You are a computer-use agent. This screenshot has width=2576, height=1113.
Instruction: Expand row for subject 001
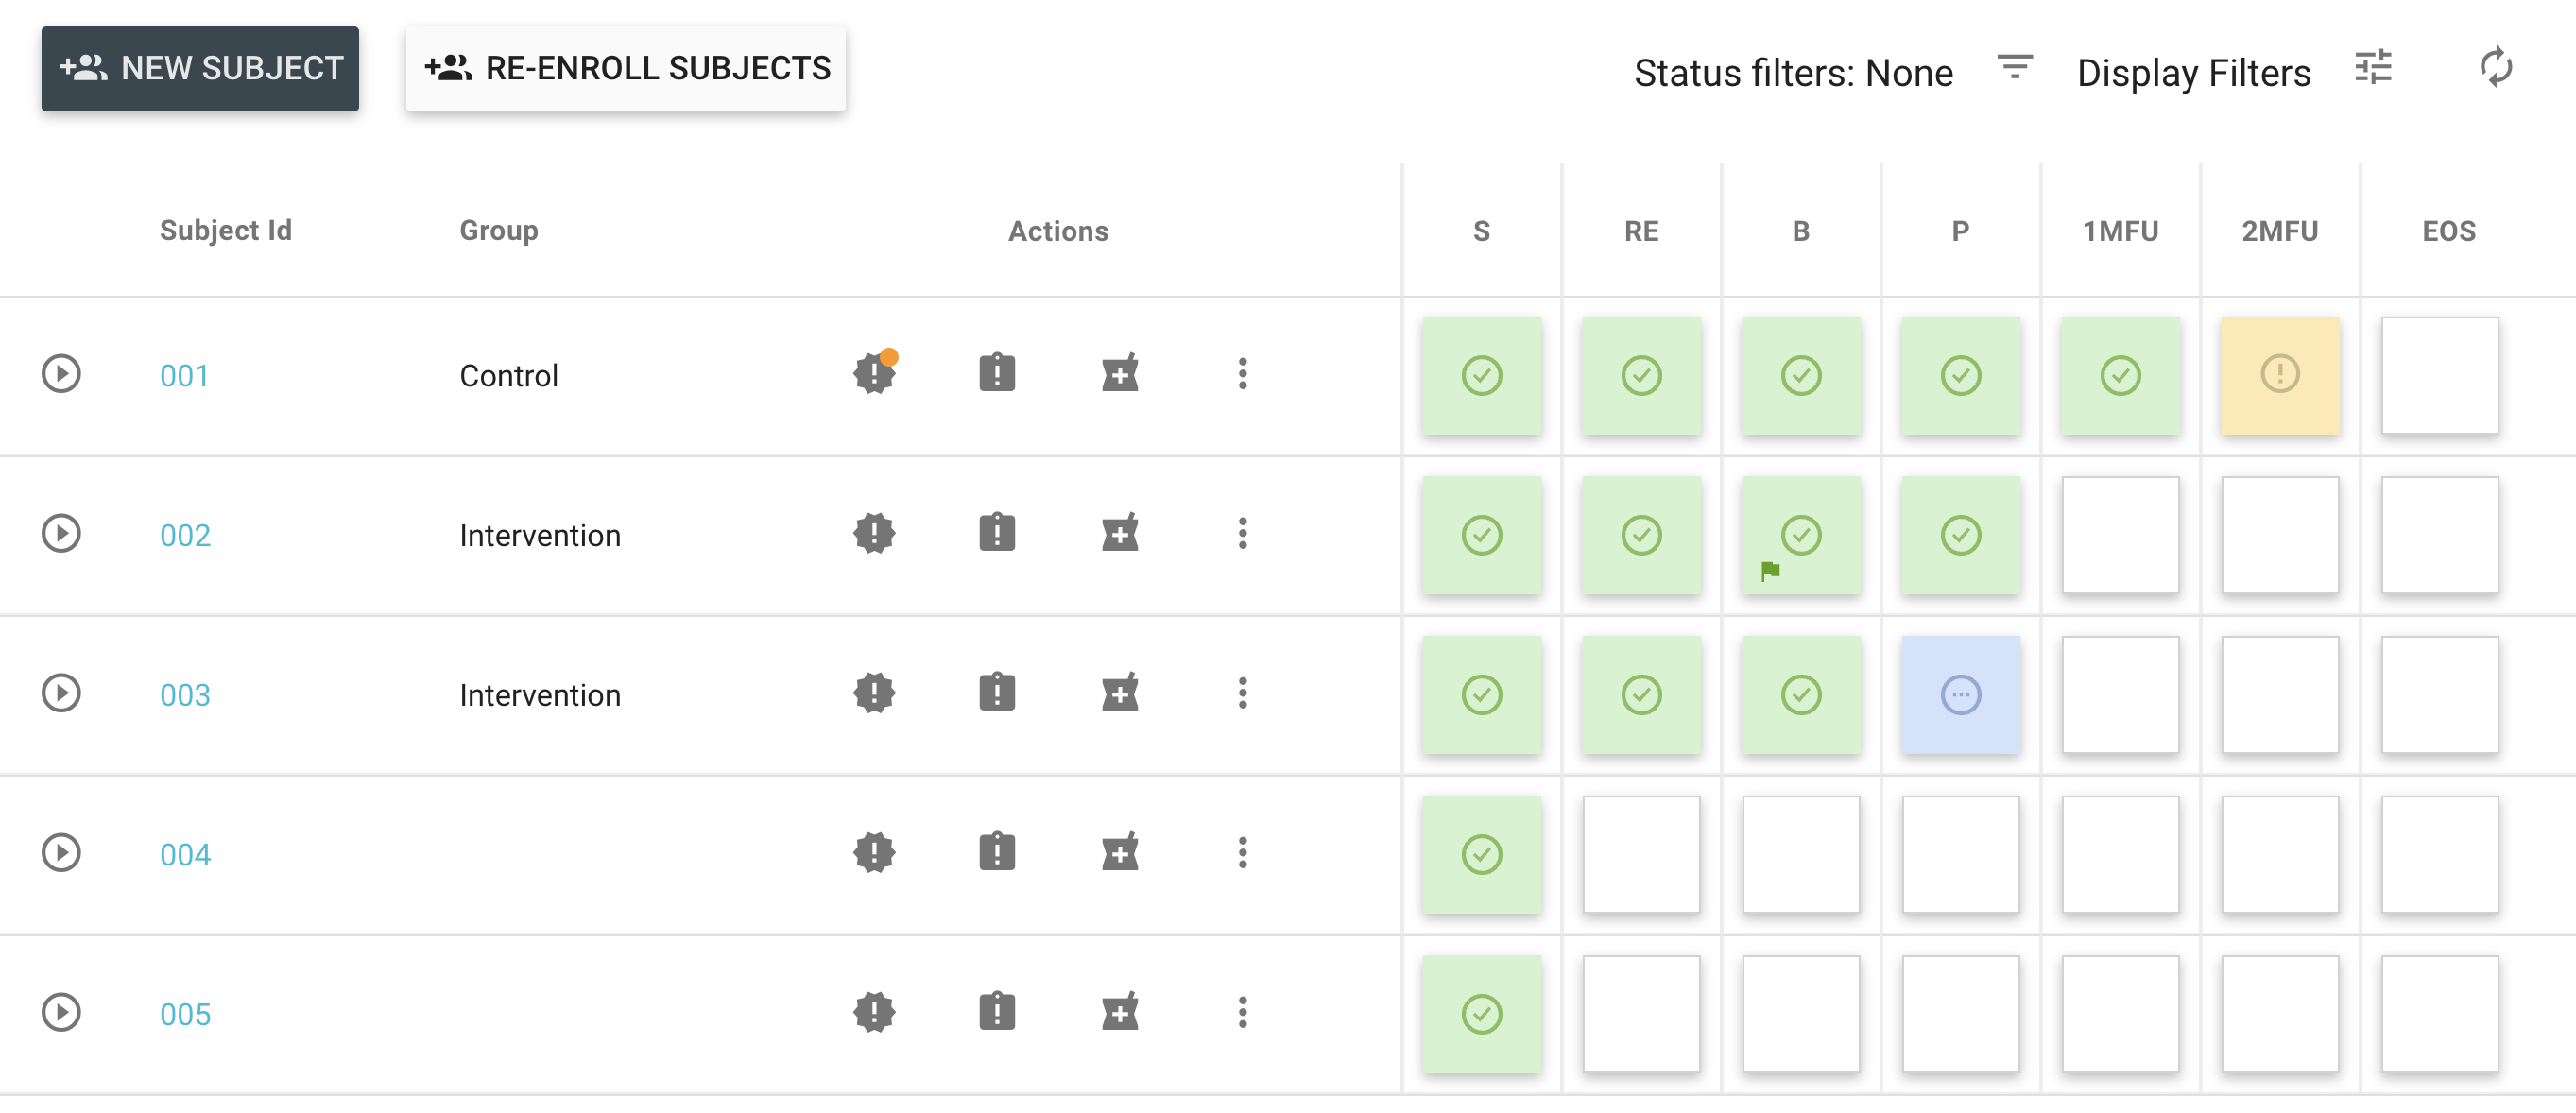61,375
